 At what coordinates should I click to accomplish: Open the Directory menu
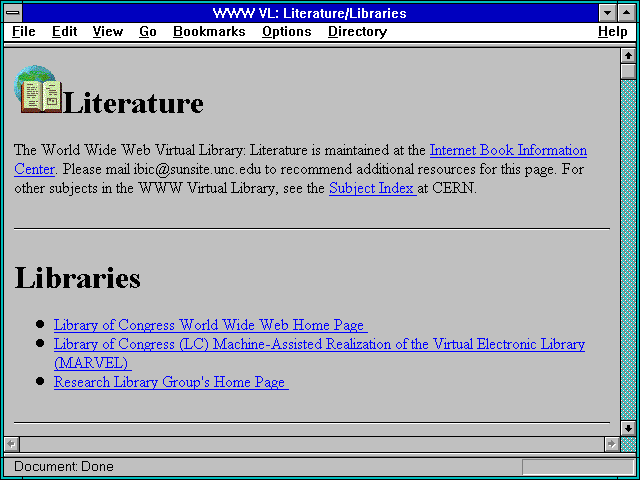pyautogui.click(x=358, y=31)
